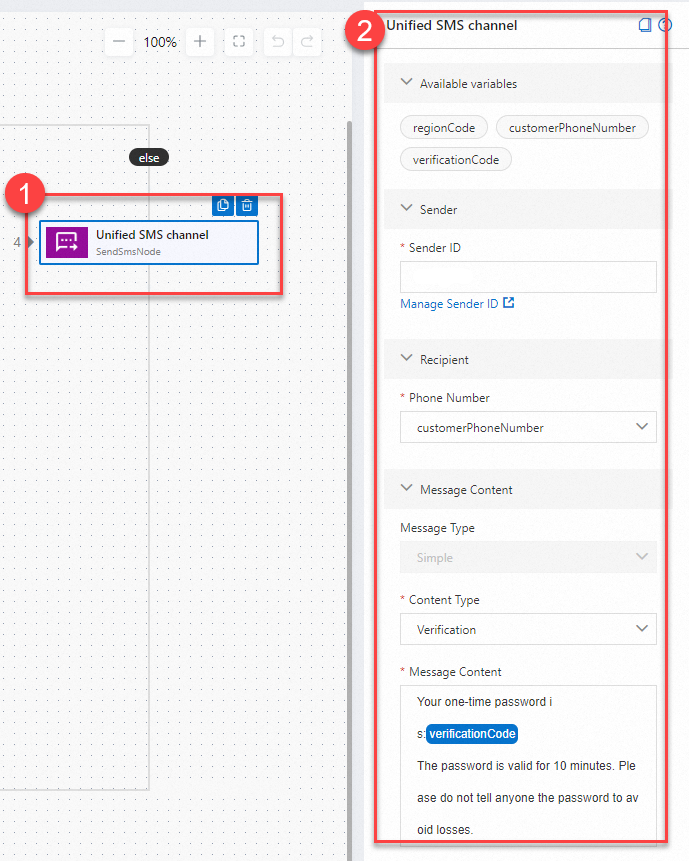Open Manage Sender ID external link icon
This screenshot has width=689, height=861.
pos(508,303)
